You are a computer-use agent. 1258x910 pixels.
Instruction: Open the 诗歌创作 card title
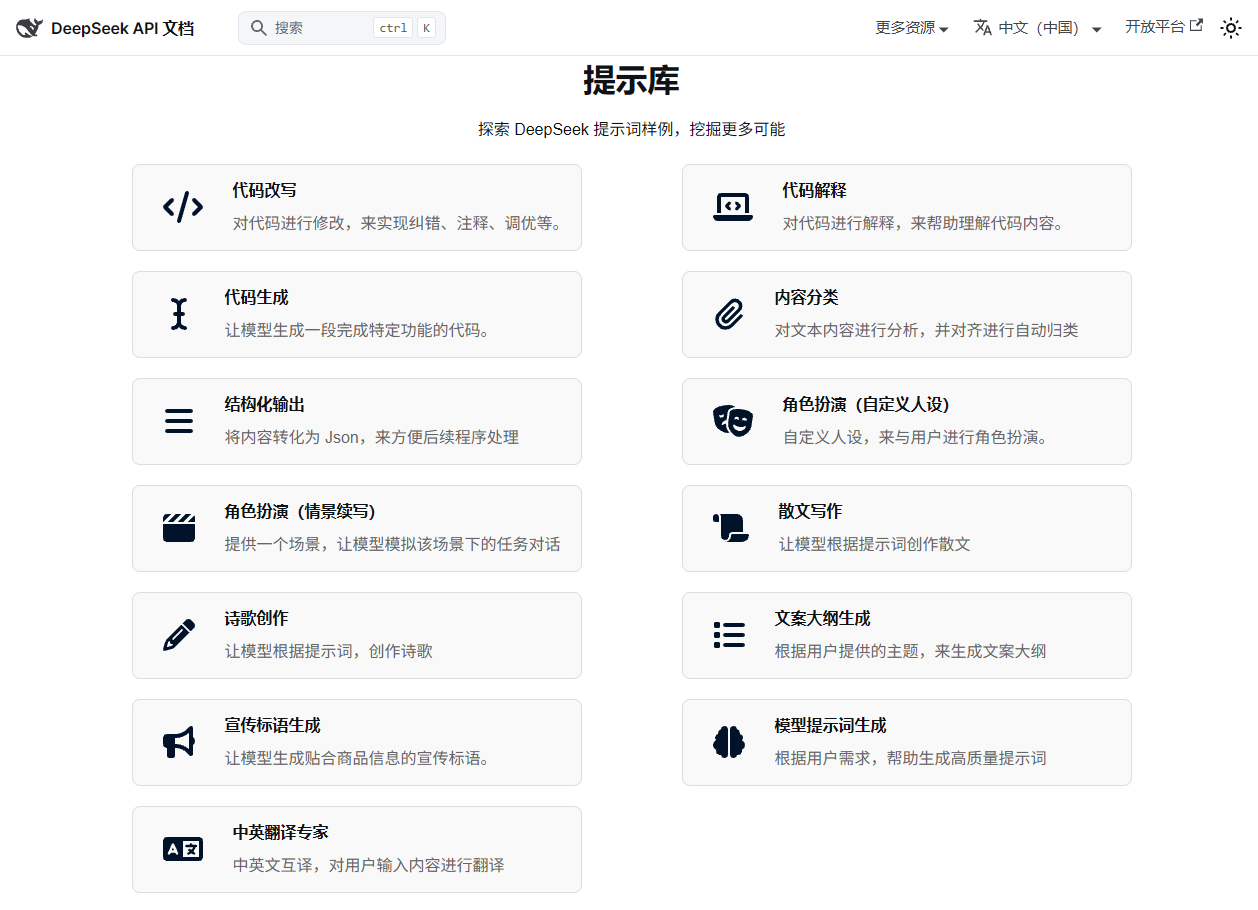[256, 619]
